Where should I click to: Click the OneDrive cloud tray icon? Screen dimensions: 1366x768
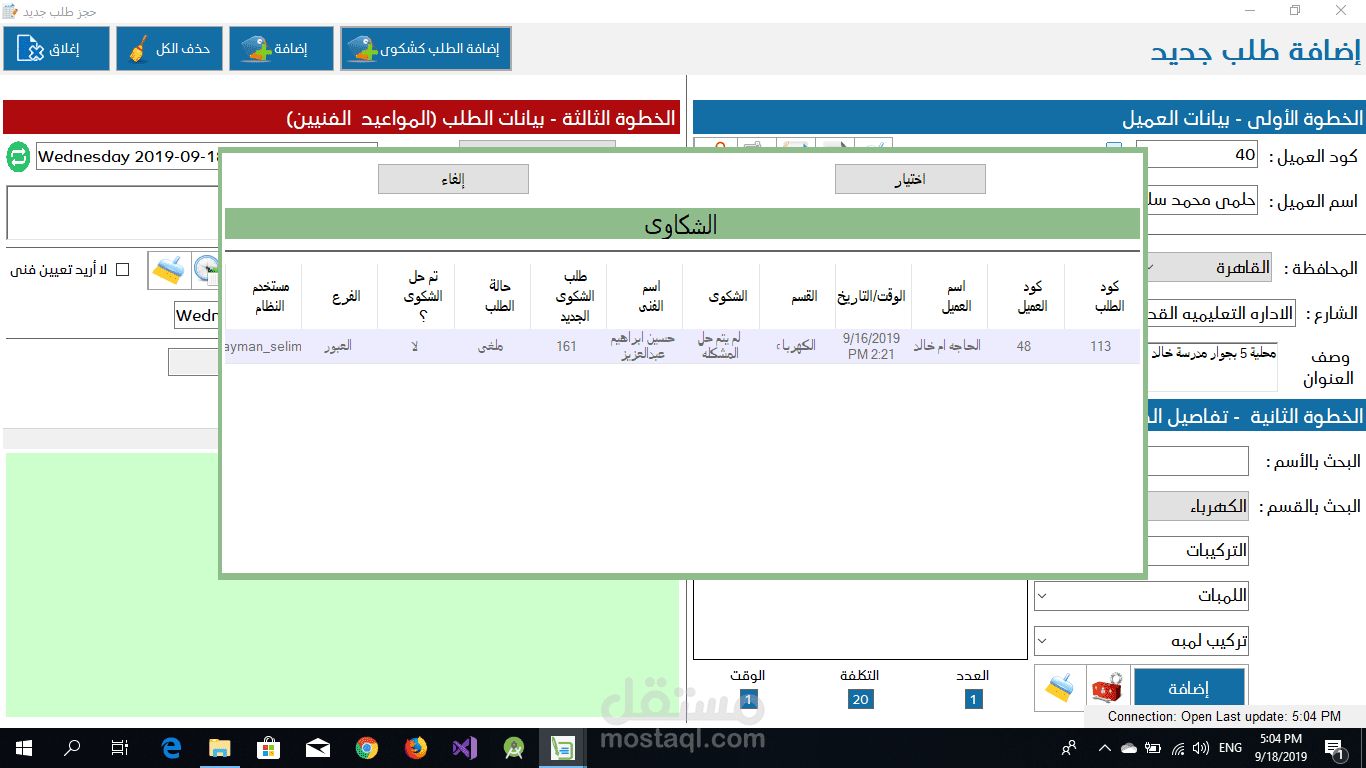1129,748
